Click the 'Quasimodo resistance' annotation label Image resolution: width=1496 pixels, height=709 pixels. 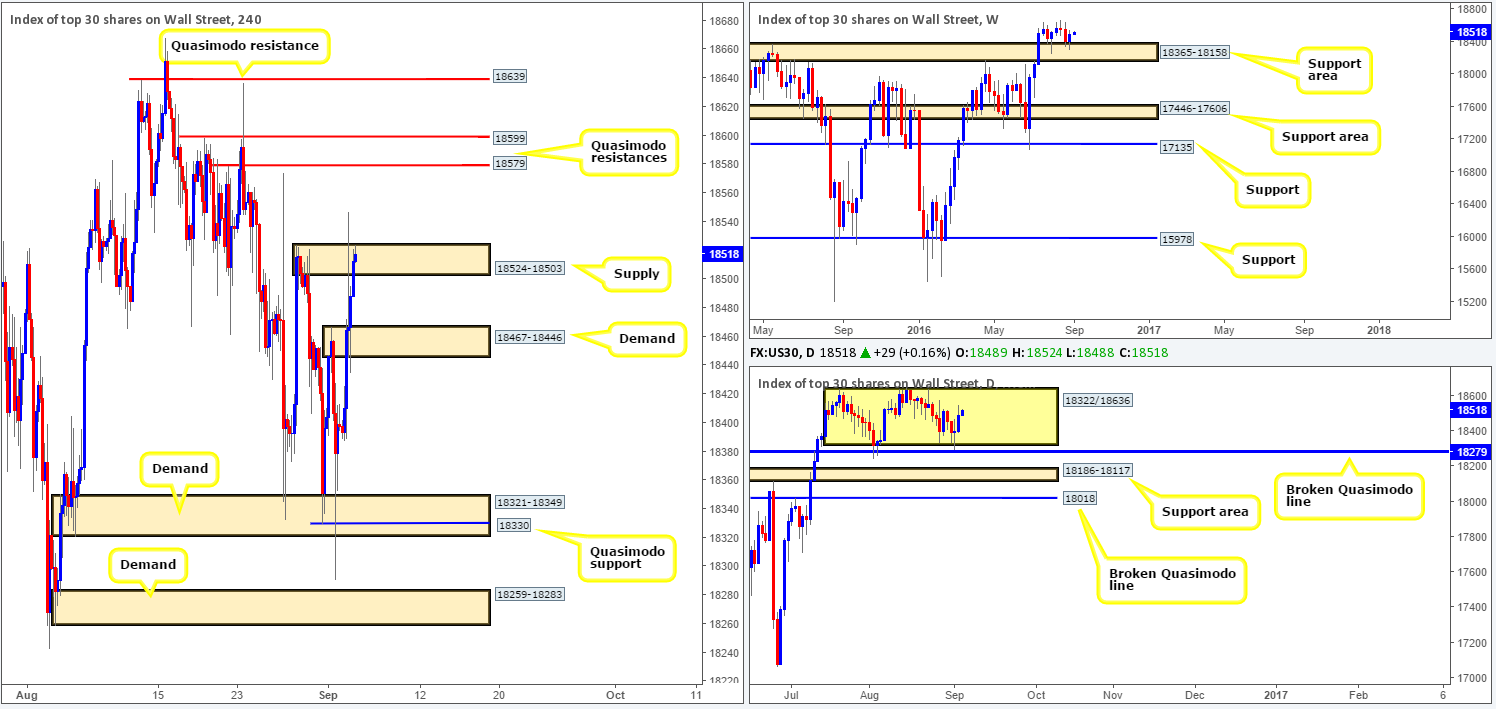[x=244, y=46]
